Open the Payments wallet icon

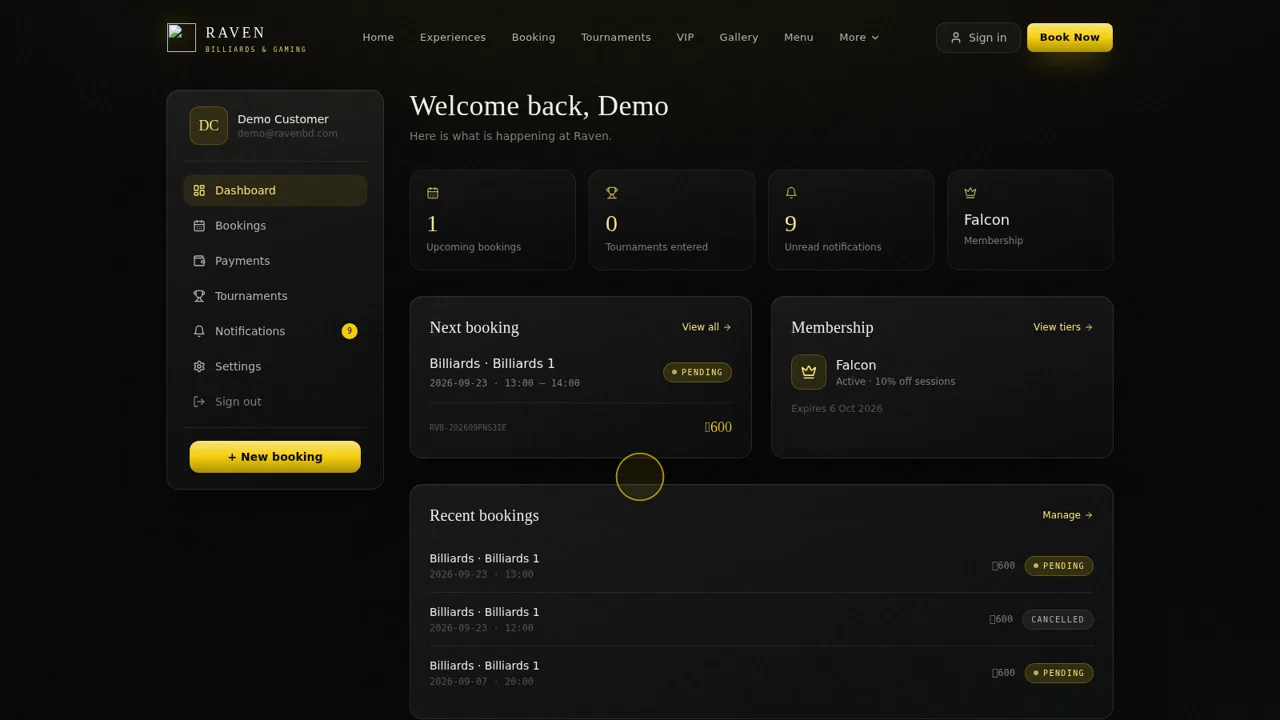[x=199, y=261]
